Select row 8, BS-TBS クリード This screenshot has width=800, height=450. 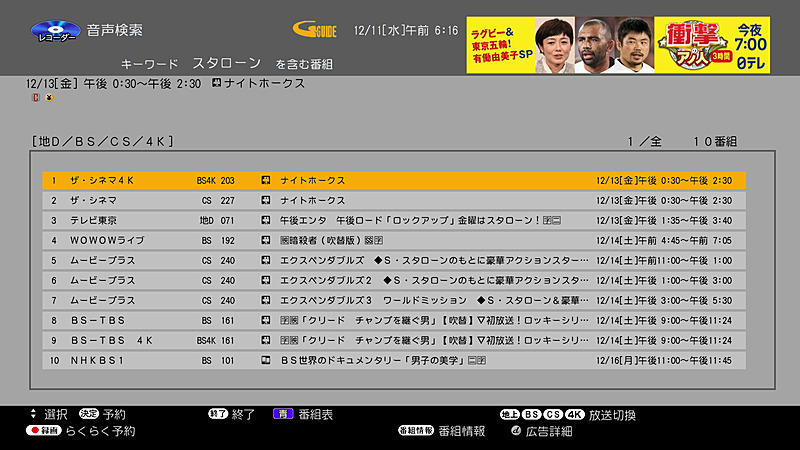[x=394, y=320]
